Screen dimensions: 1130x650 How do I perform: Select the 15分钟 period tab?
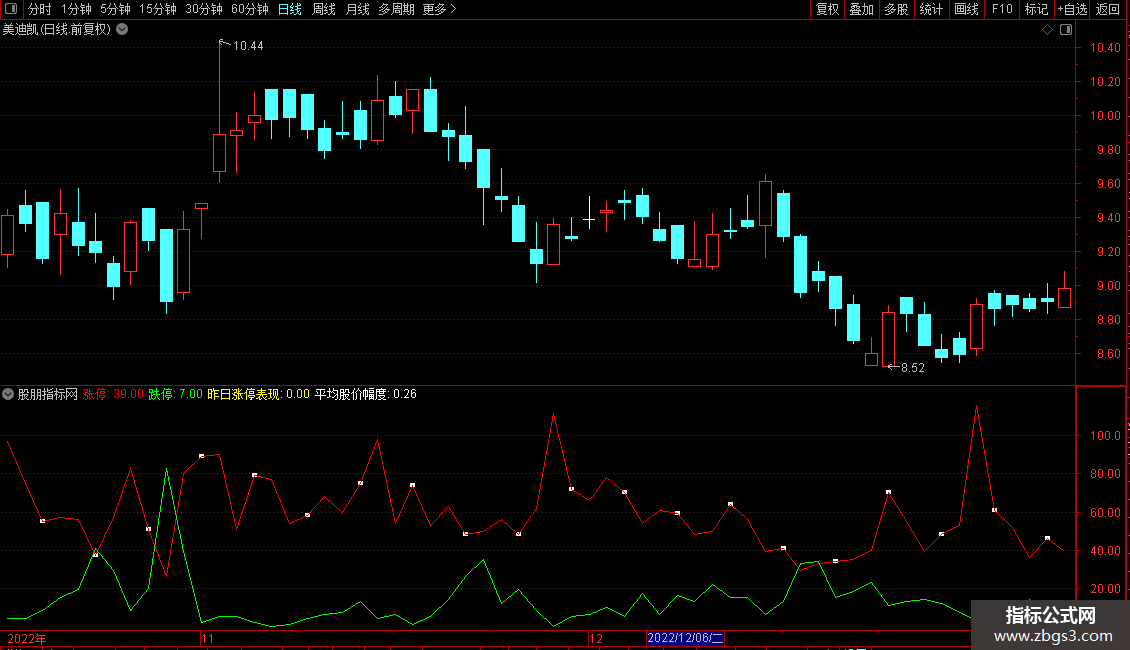(157, 9)
